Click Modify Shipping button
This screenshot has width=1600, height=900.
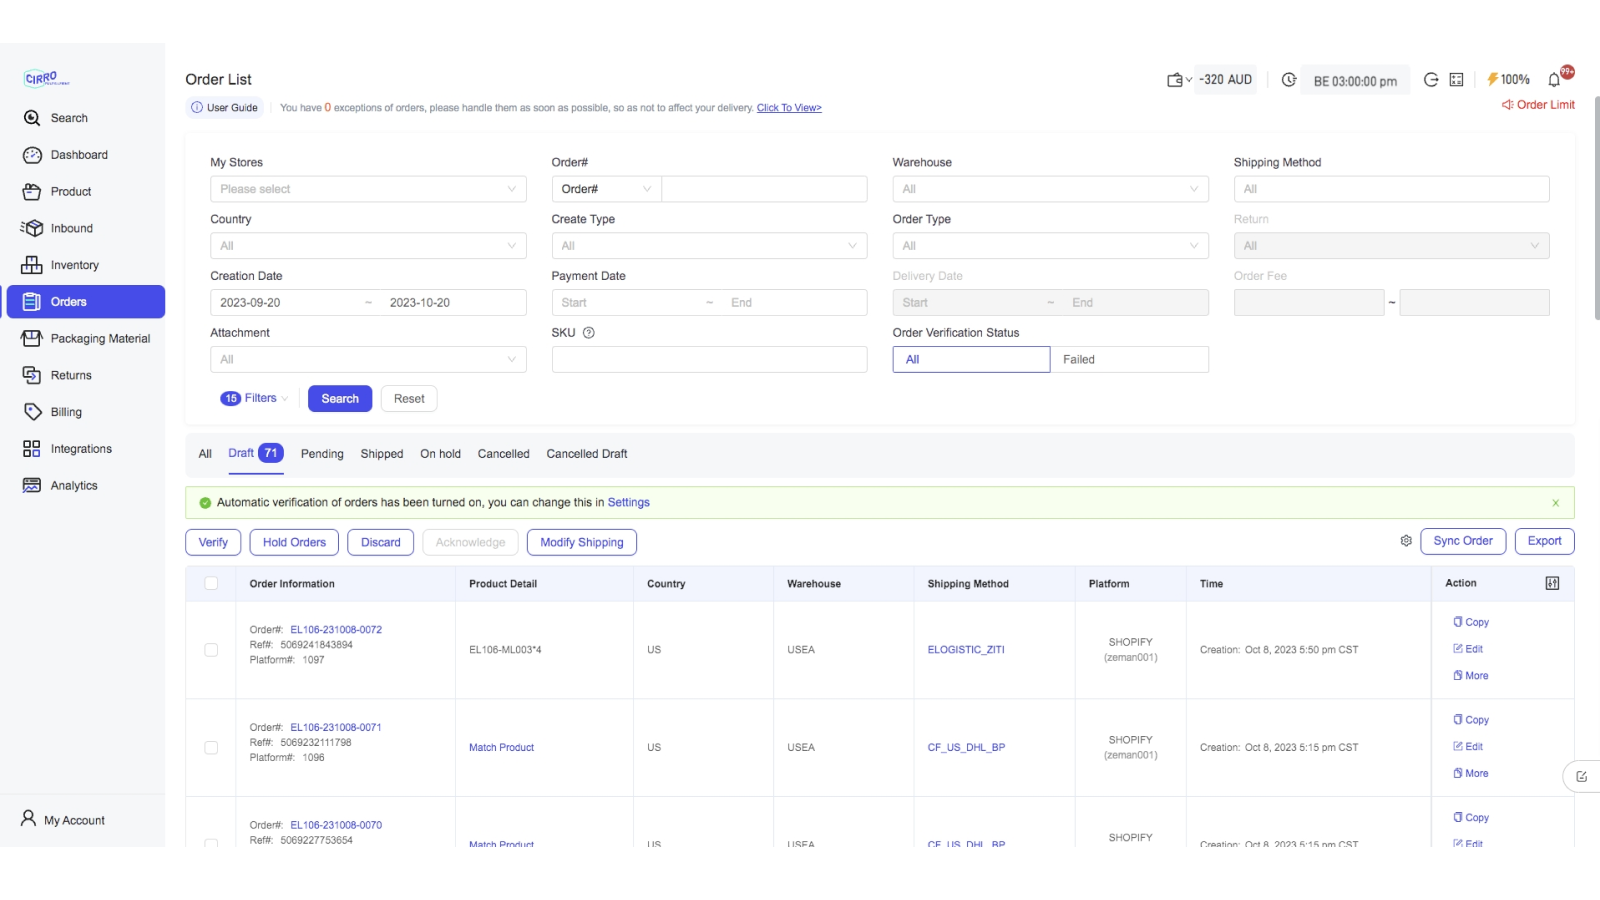coord(582,542)
